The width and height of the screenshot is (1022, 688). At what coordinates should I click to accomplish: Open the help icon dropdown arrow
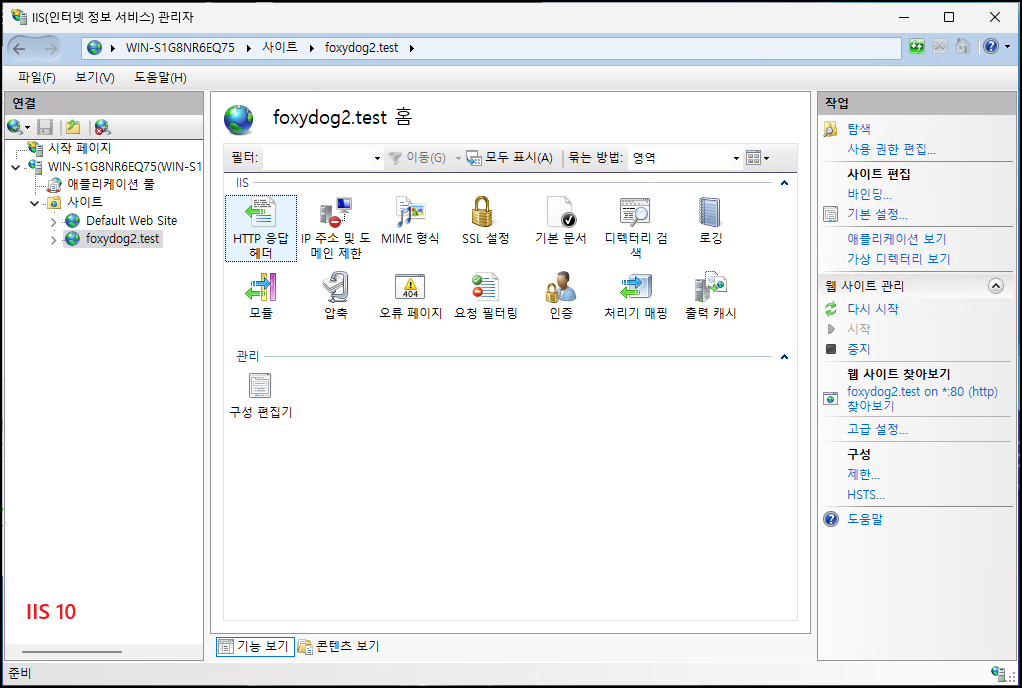pos(1007,47)
